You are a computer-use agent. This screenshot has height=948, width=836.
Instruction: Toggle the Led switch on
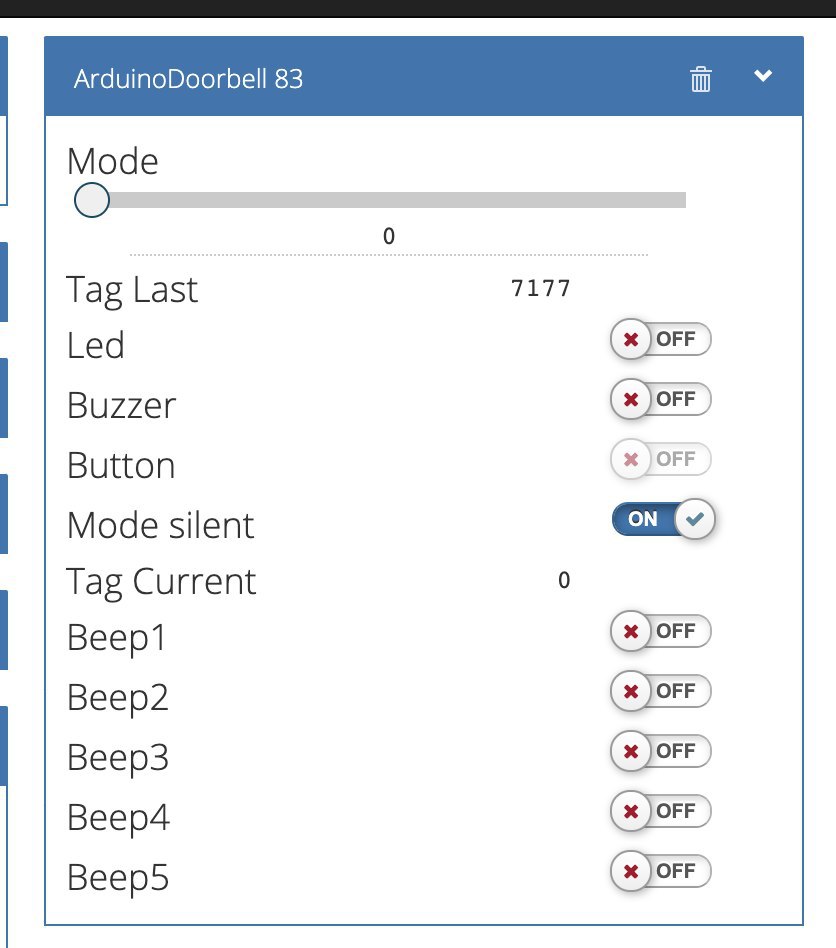click(661, 339)
